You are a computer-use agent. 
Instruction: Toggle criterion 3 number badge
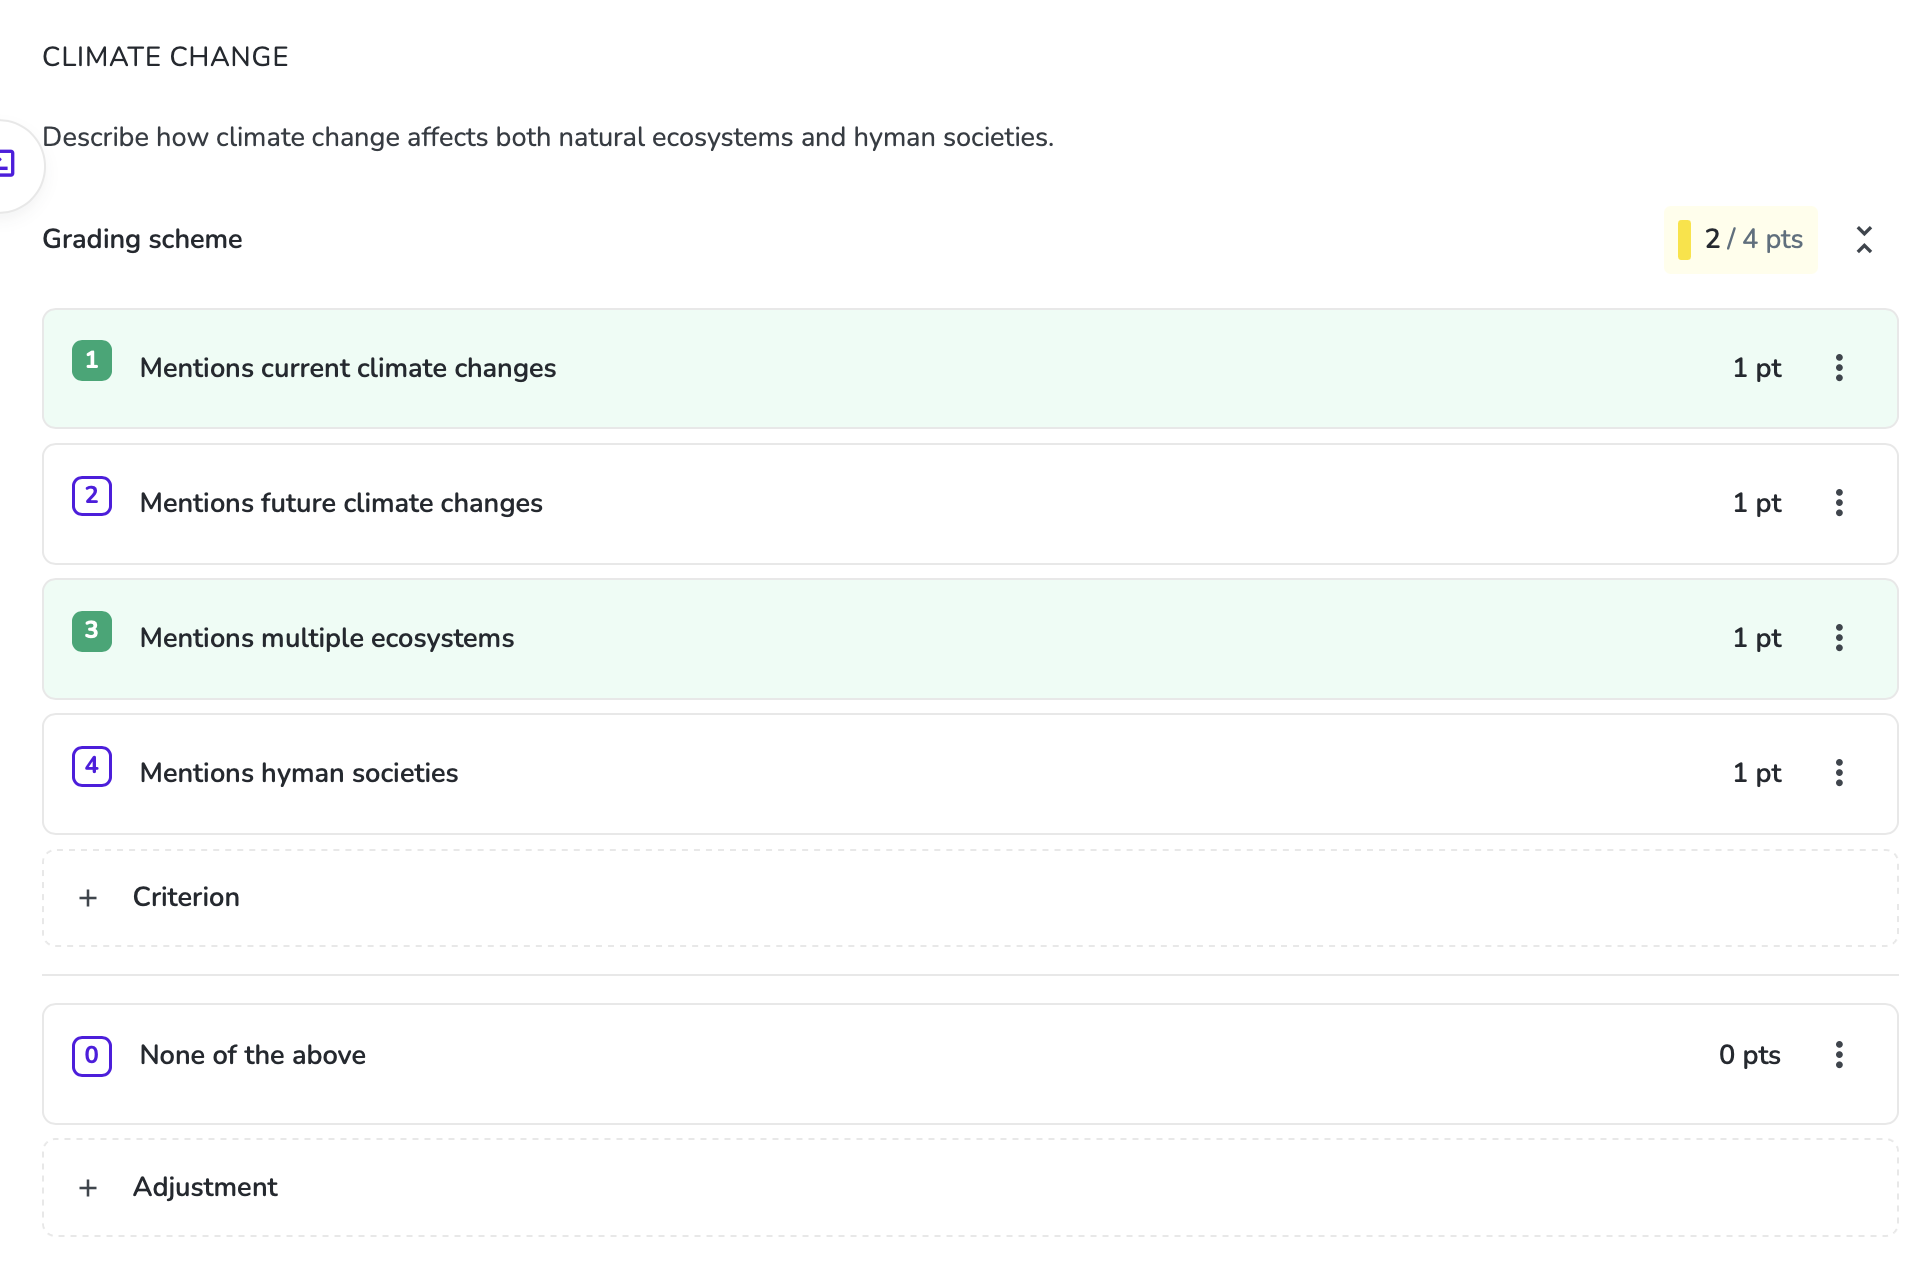92,631
